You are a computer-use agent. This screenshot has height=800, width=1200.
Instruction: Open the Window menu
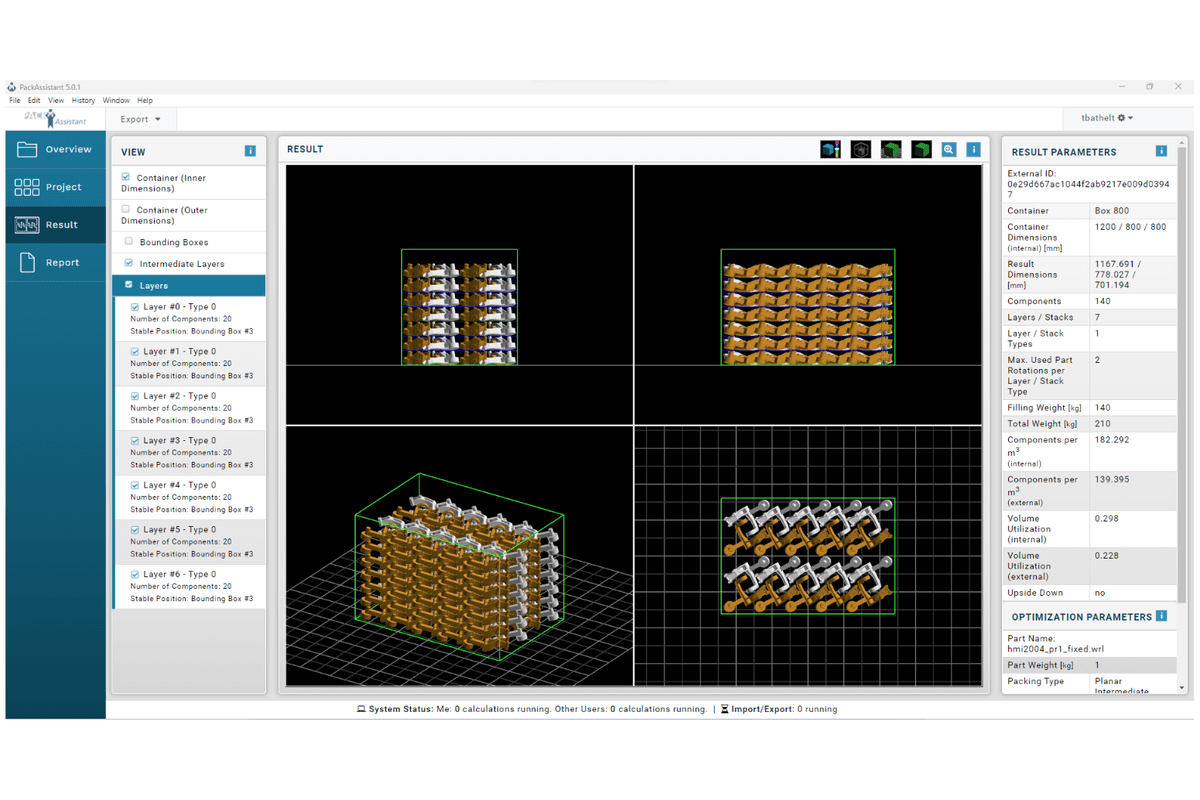point(116,101)
